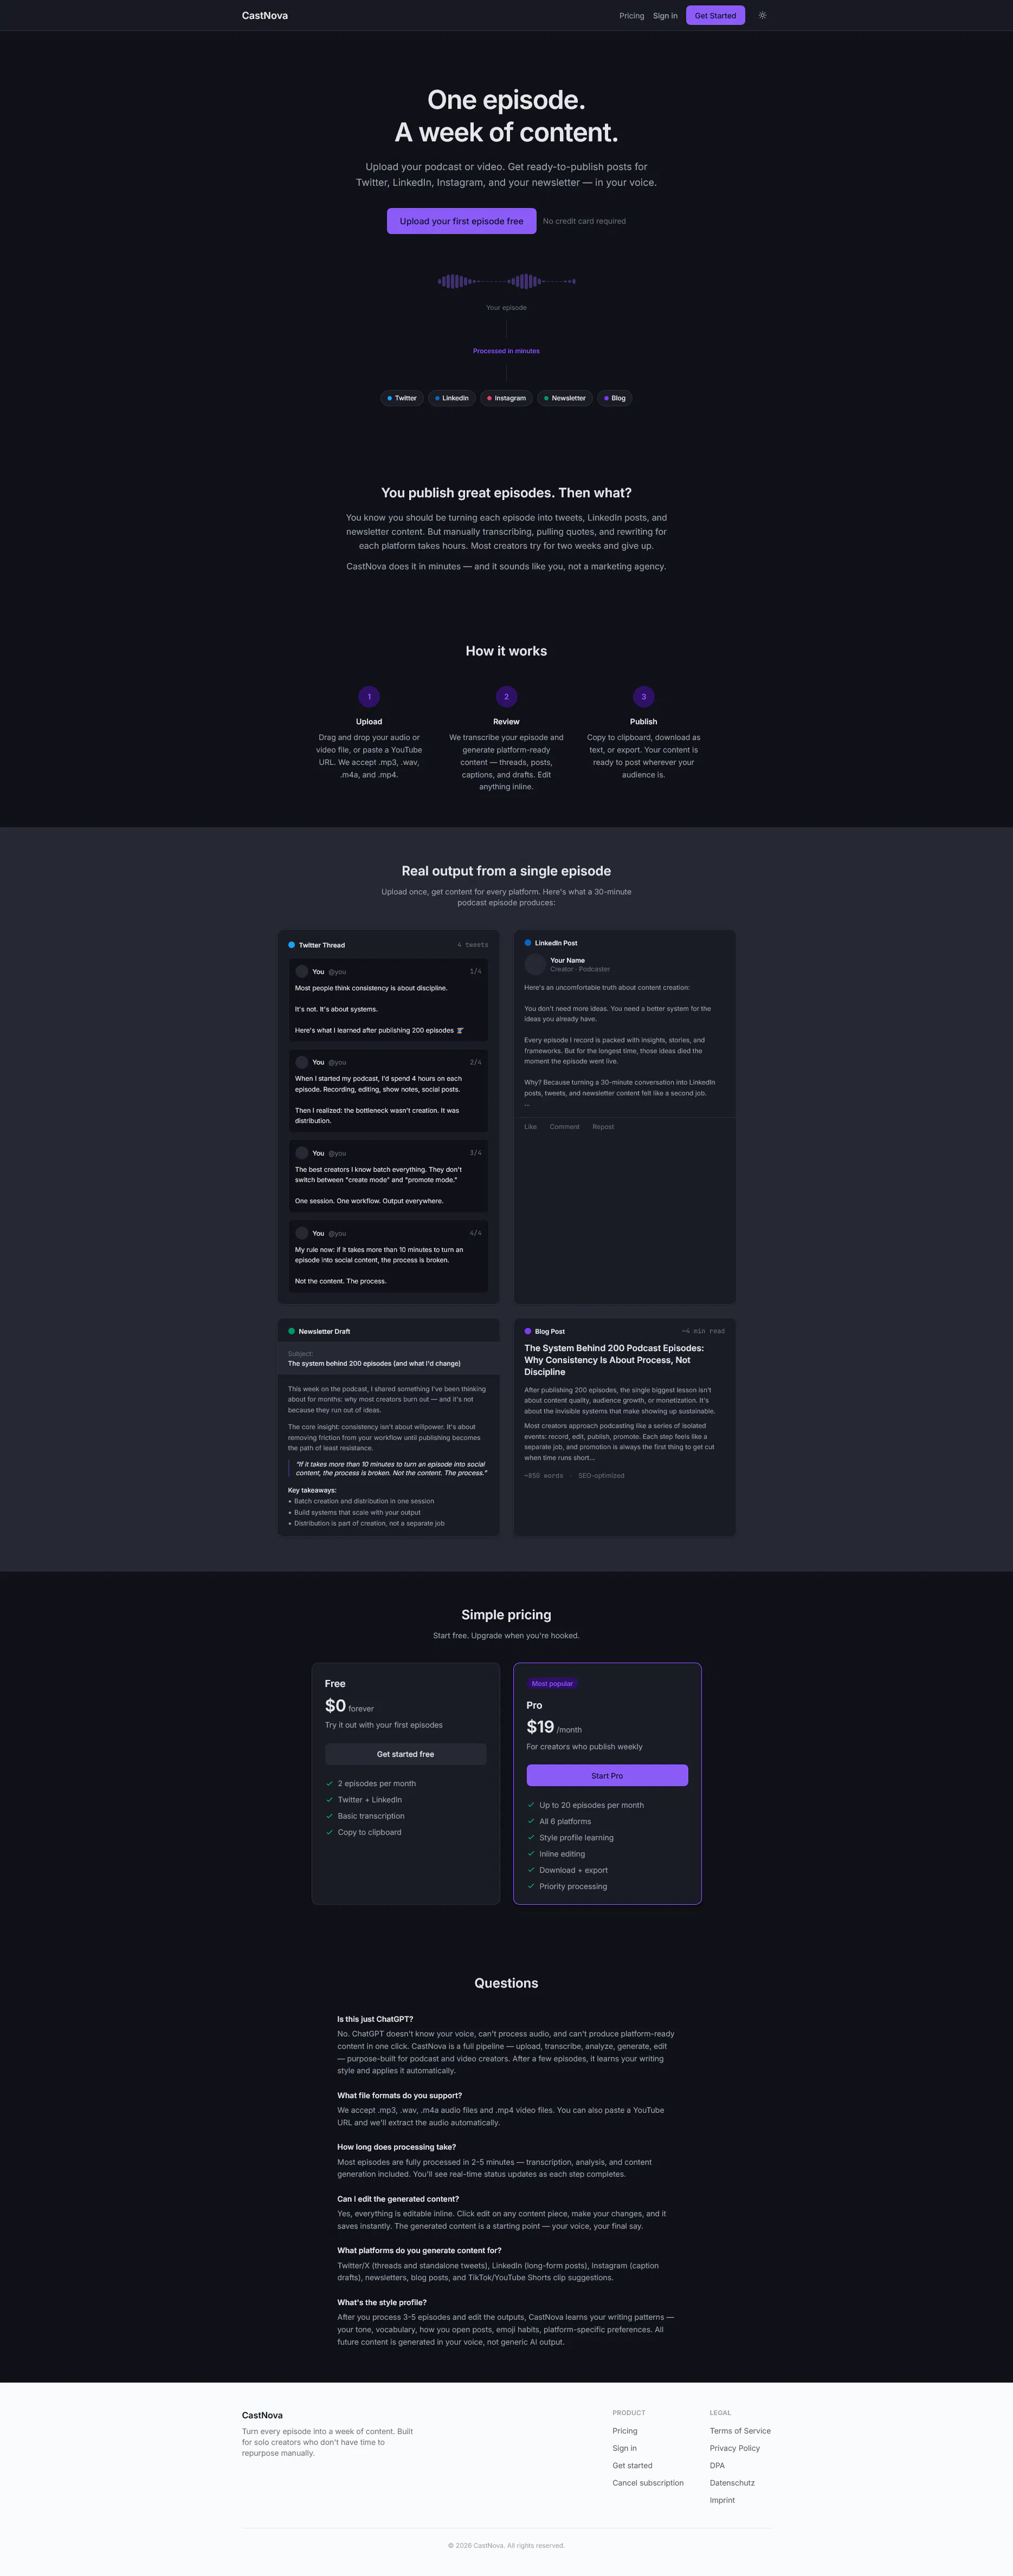Open the Imprint footer link
The width and height of the screenshot is (1013, 2576).
tap(722, 2500)
